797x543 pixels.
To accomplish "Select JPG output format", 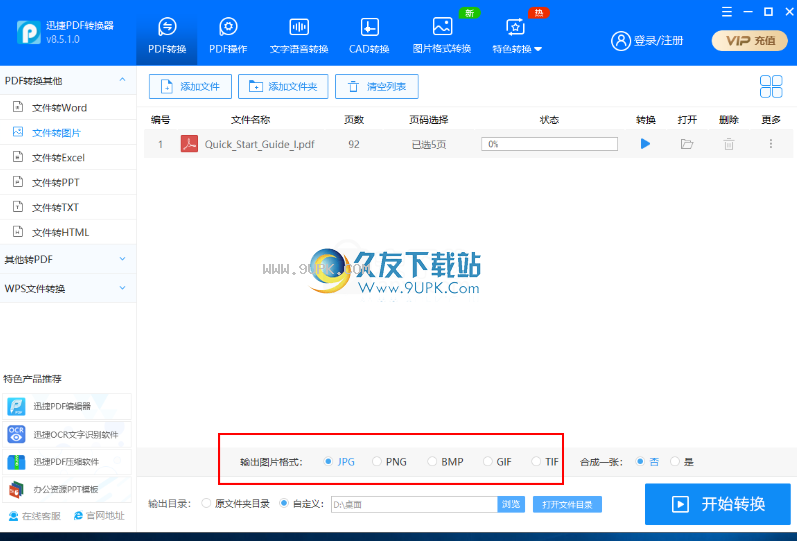I will point(339,462).
